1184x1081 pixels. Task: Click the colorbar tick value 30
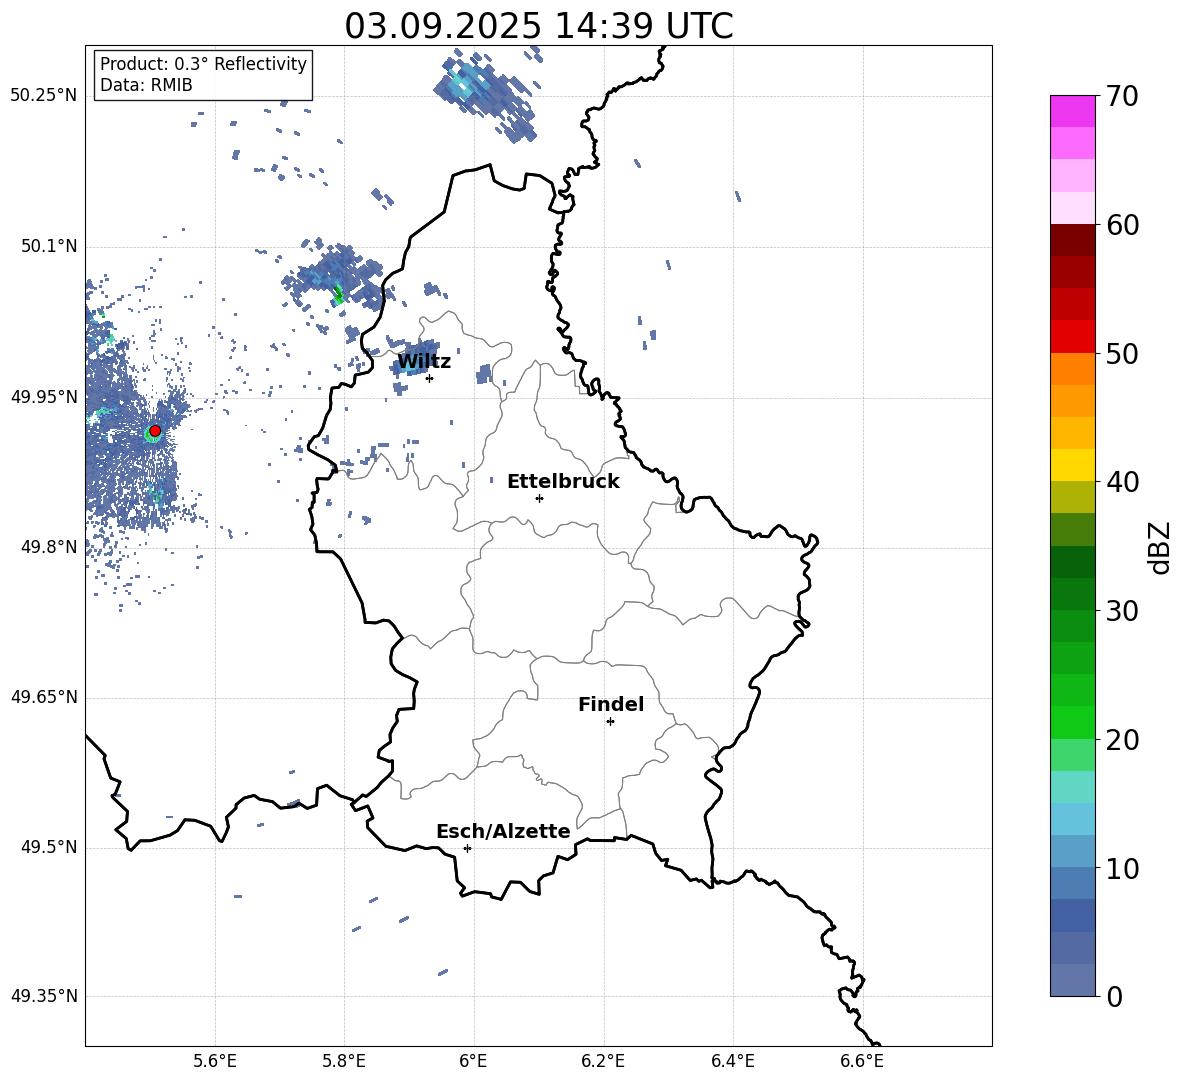(x=1123, y=610)
